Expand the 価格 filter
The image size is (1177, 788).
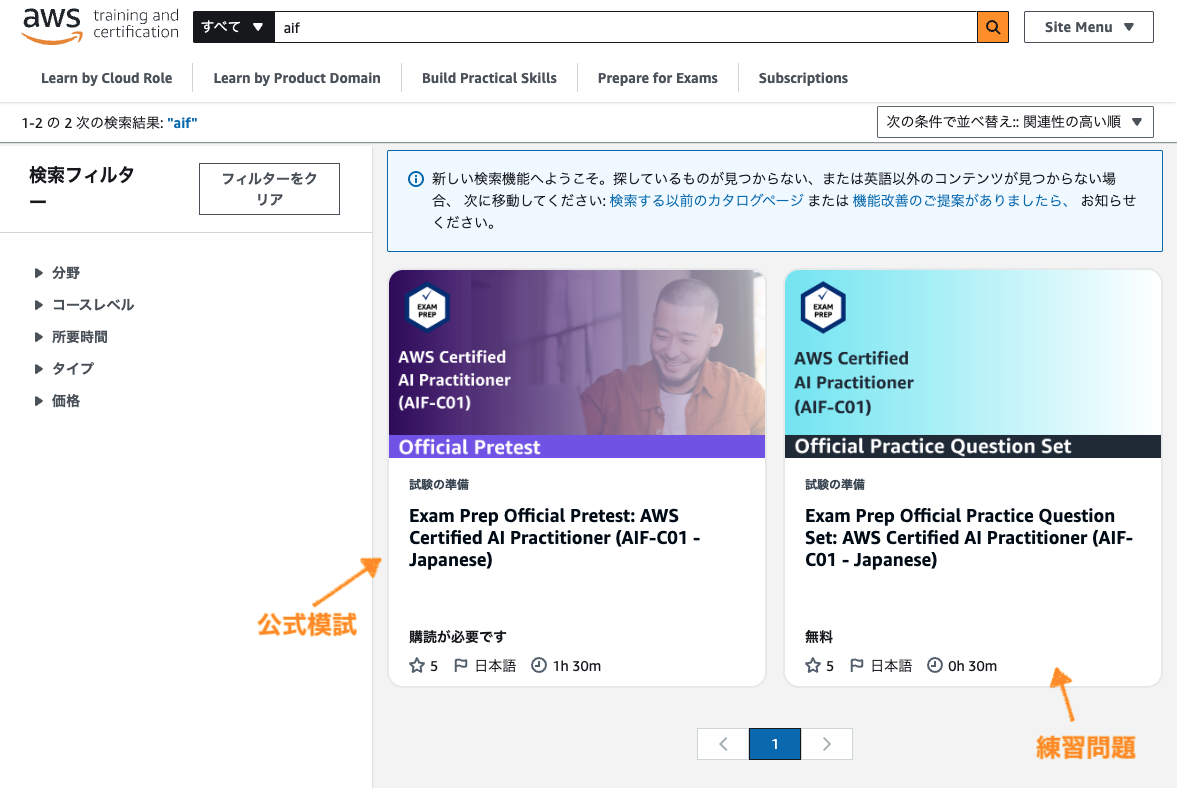point(57,401)
